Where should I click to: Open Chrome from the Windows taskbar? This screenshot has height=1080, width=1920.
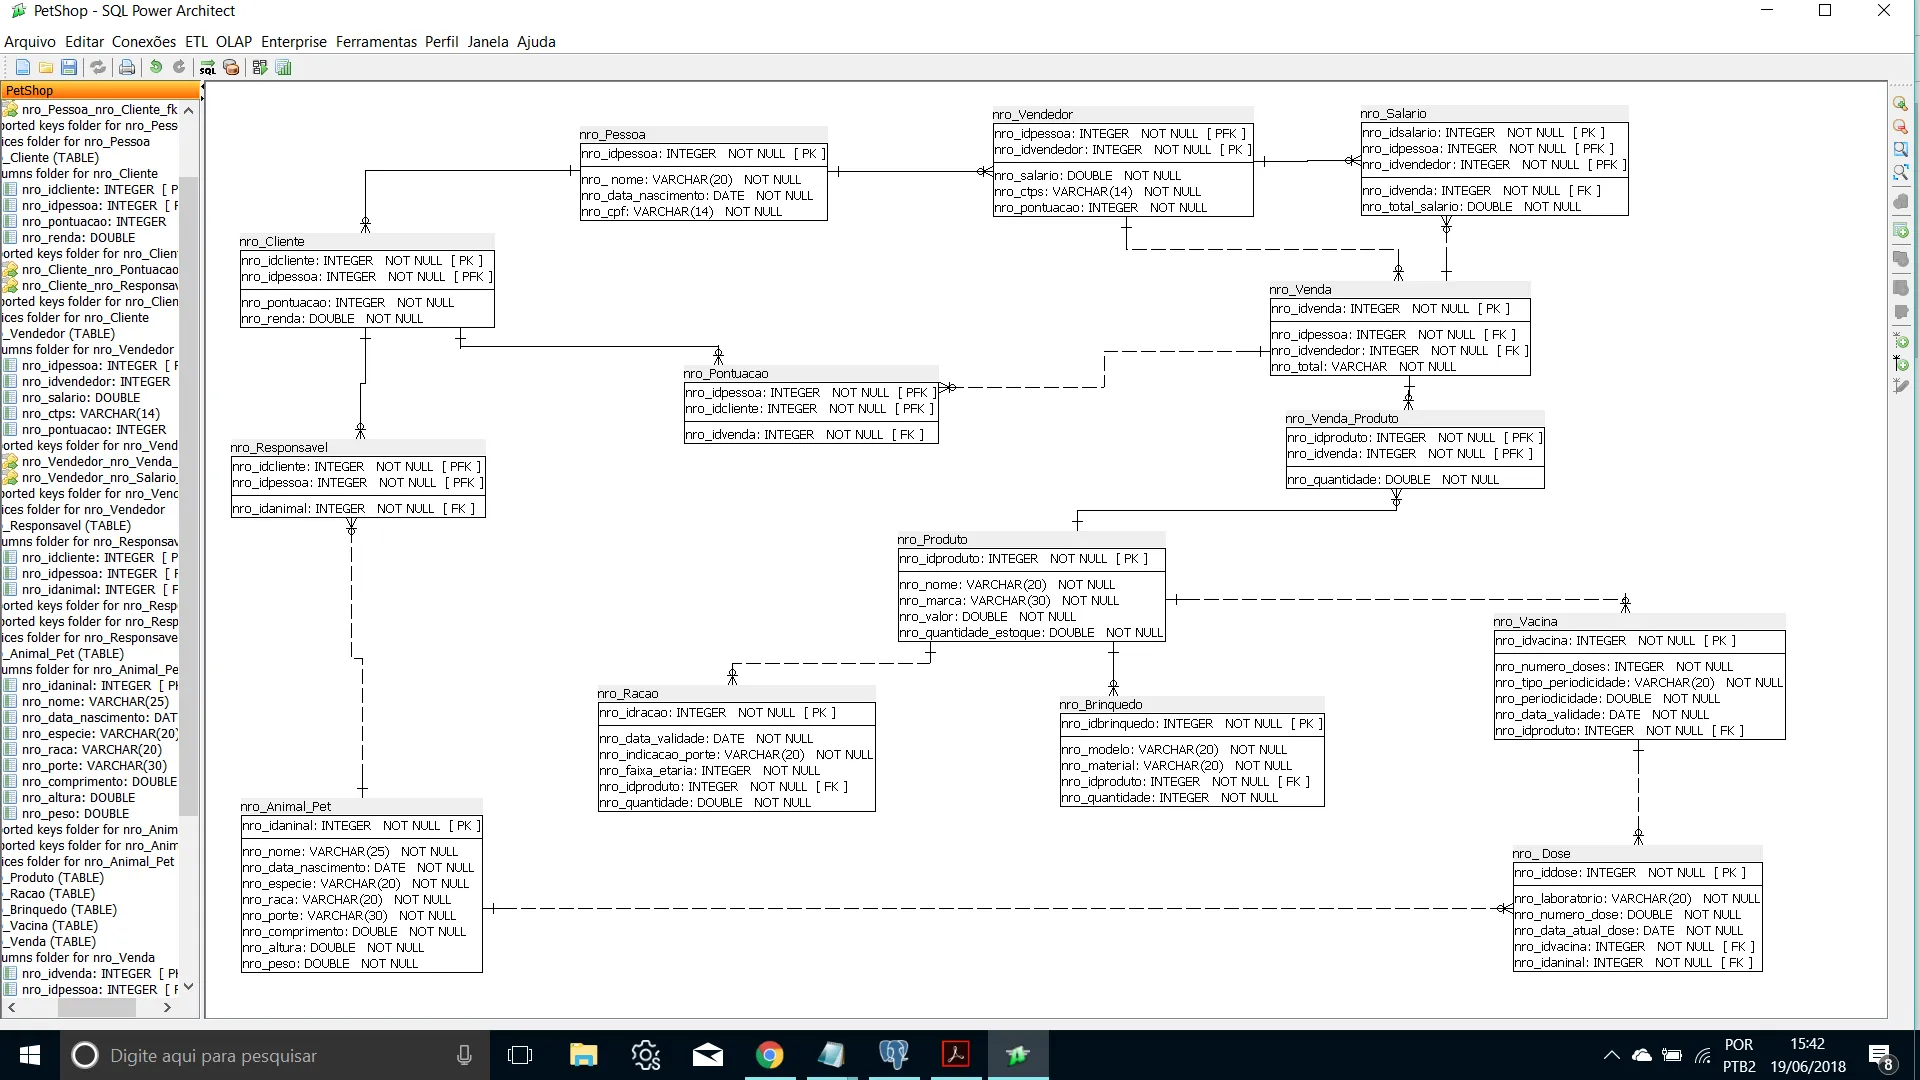[769, 1055]
